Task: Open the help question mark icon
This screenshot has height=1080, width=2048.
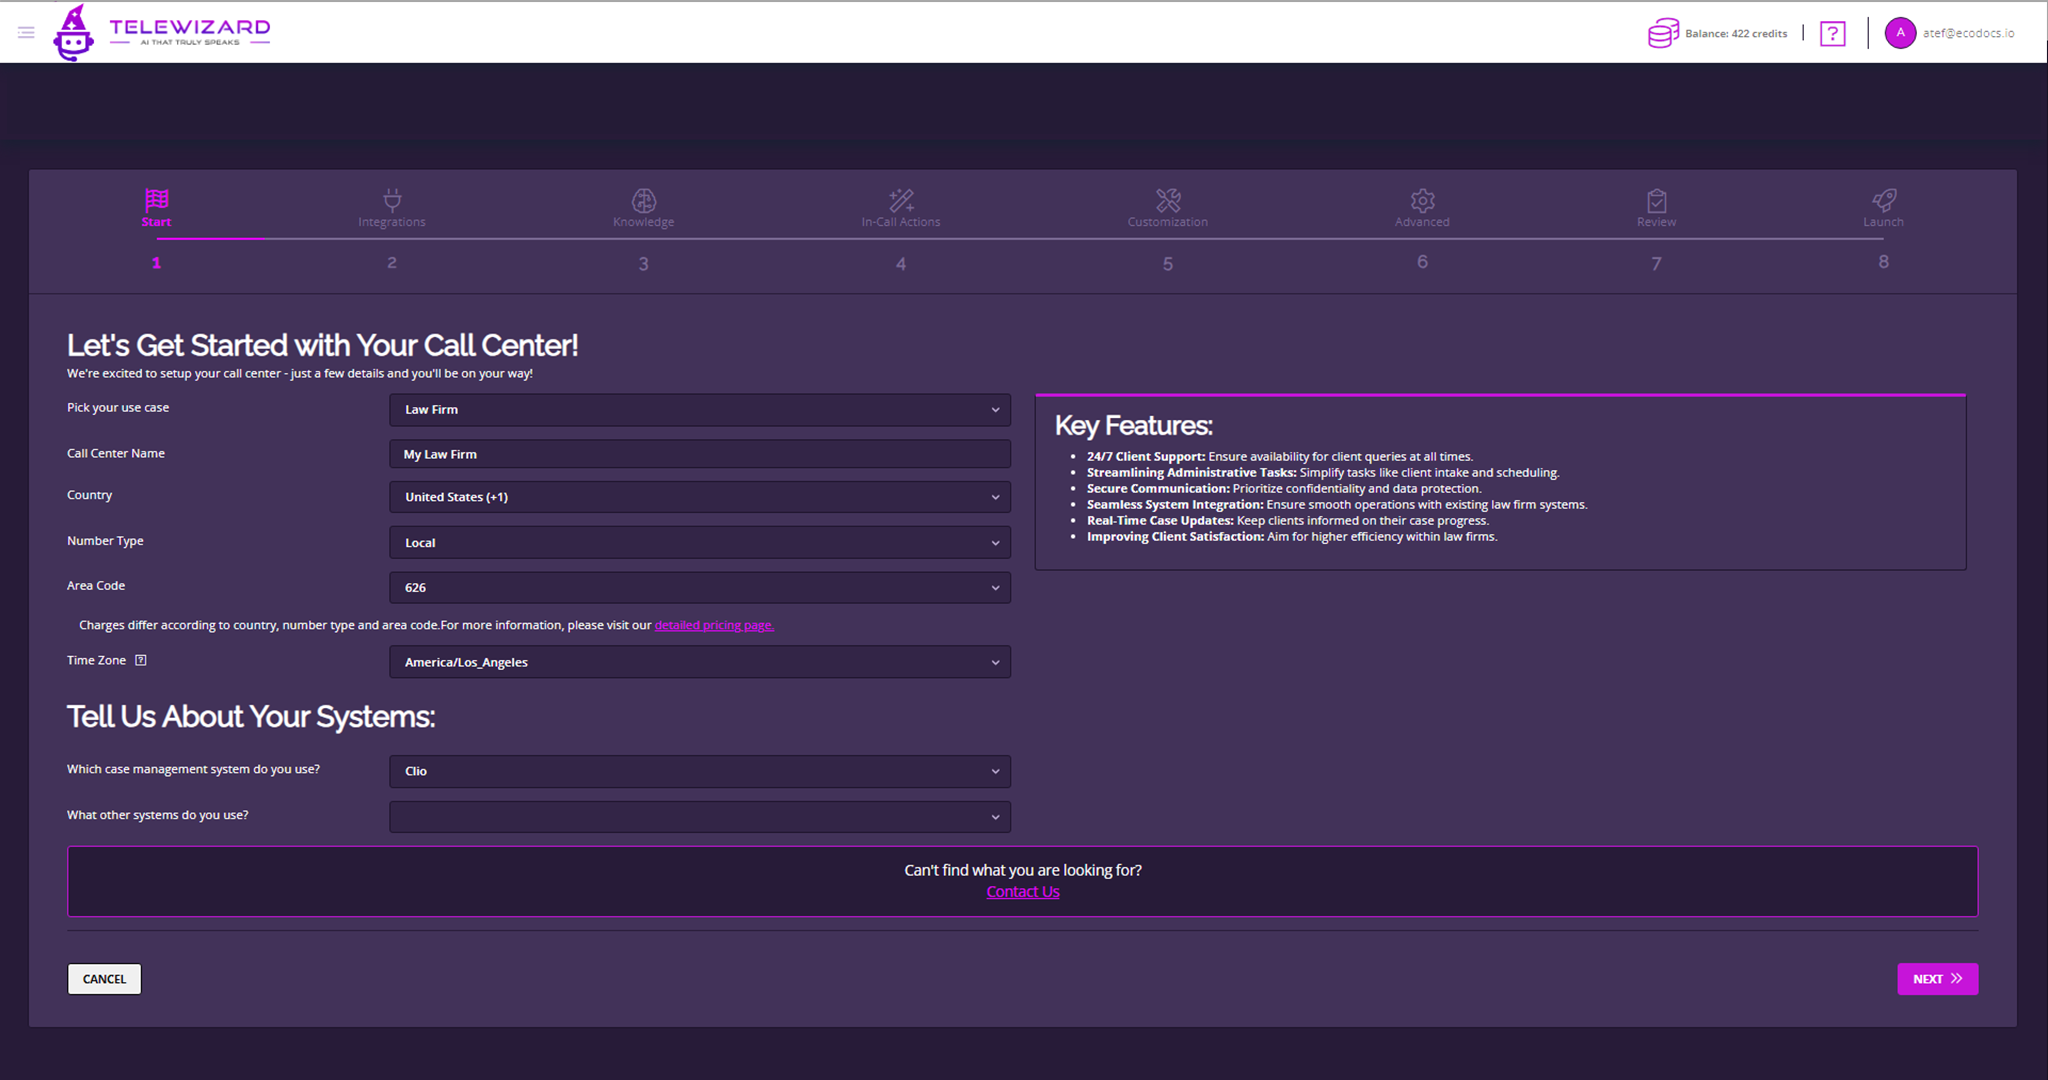Action: click(1832, 34)
